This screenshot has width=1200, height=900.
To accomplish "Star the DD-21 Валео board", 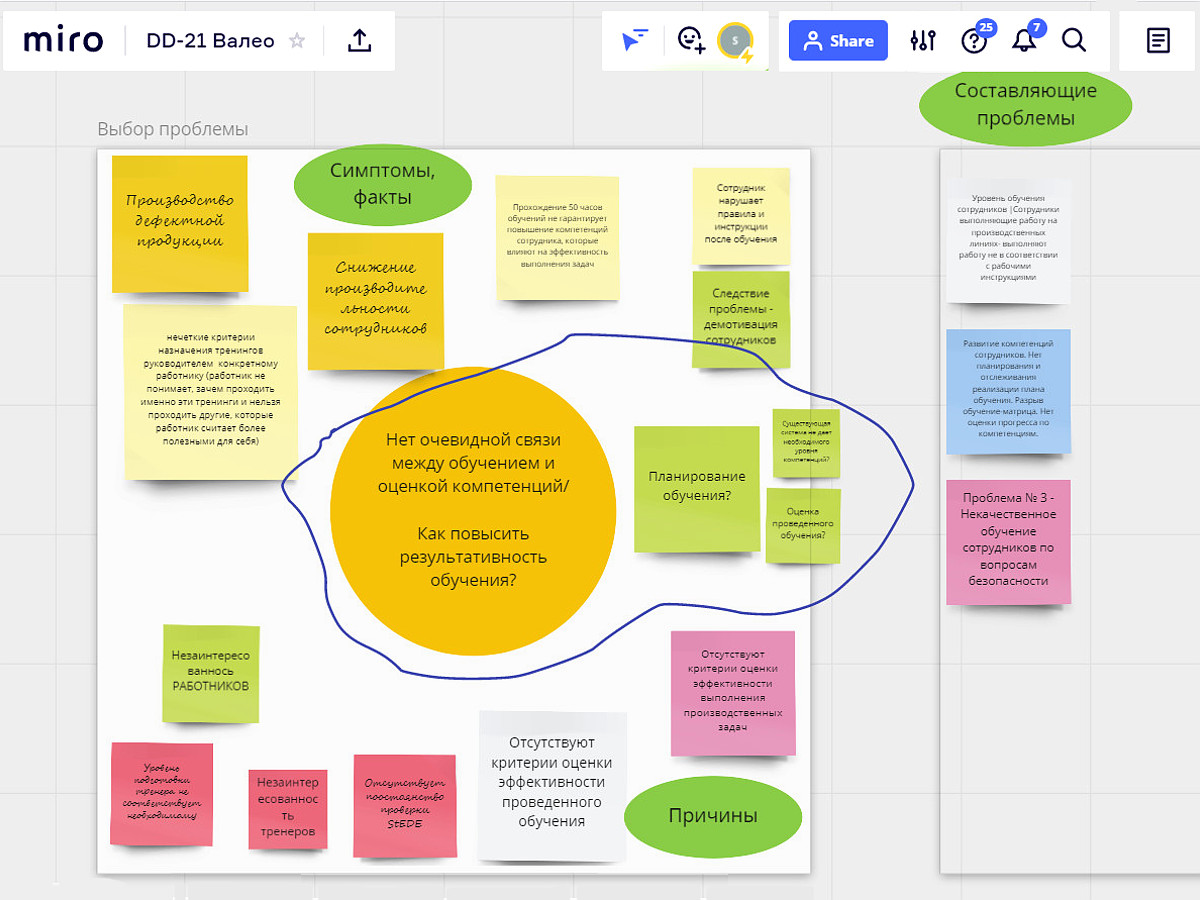I will (x=297, y=41).
